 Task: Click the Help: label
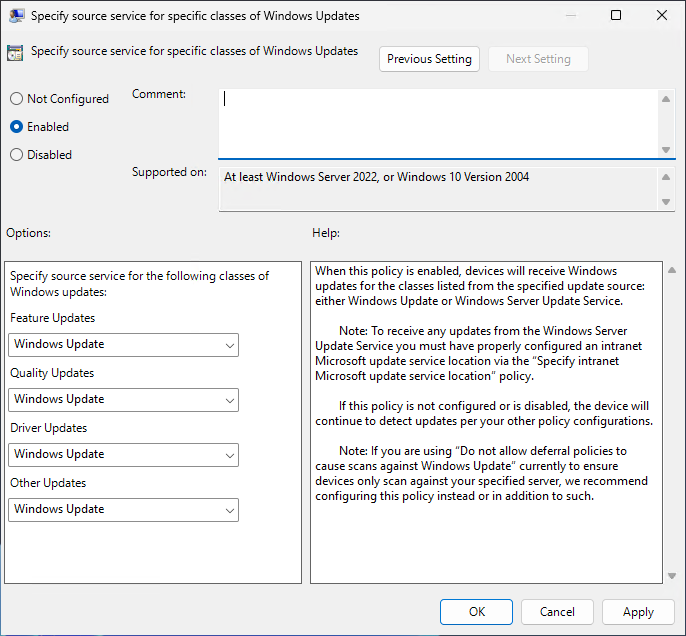(x=326, y=233)
